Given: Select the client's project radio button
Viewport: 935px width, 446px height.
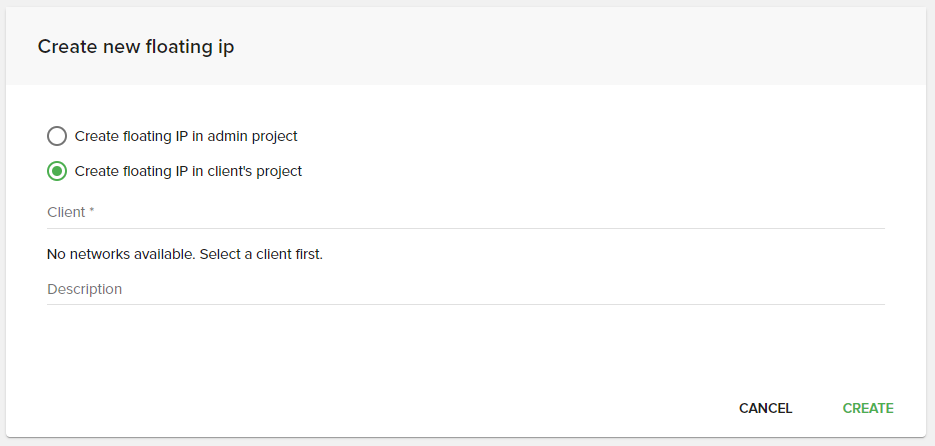Looking at the screenshot, I should (57, 171).
